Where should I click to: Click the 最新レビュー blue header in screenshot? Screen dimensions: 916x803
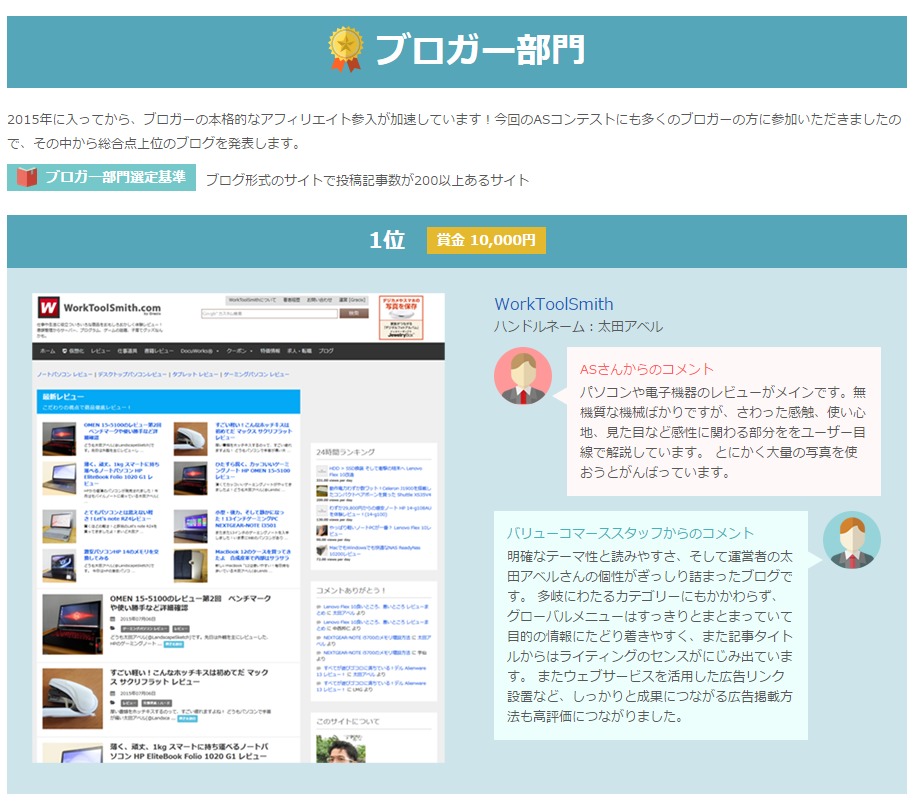[x=168, y=401]
